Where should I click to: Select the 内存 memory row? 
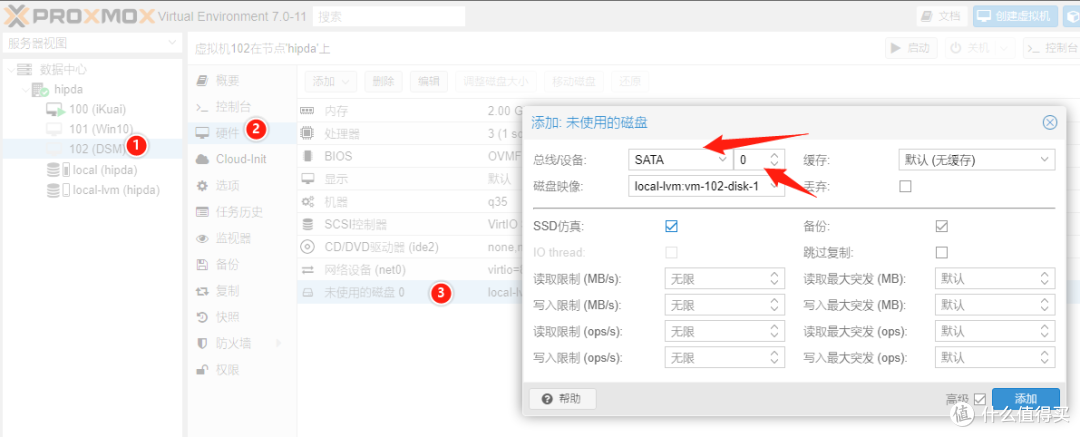click(410, 110)
